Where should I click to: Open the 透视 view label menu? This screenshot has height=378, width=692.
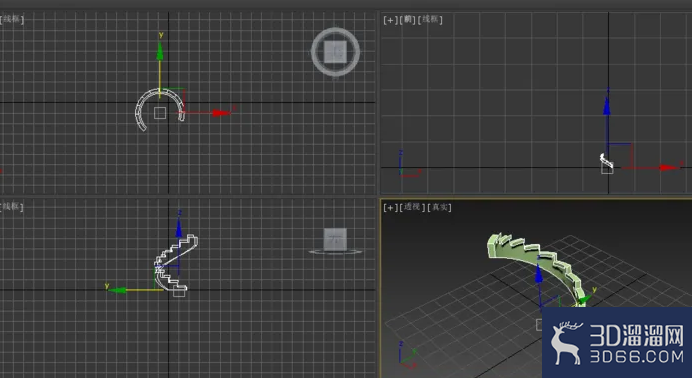[412, 207]
